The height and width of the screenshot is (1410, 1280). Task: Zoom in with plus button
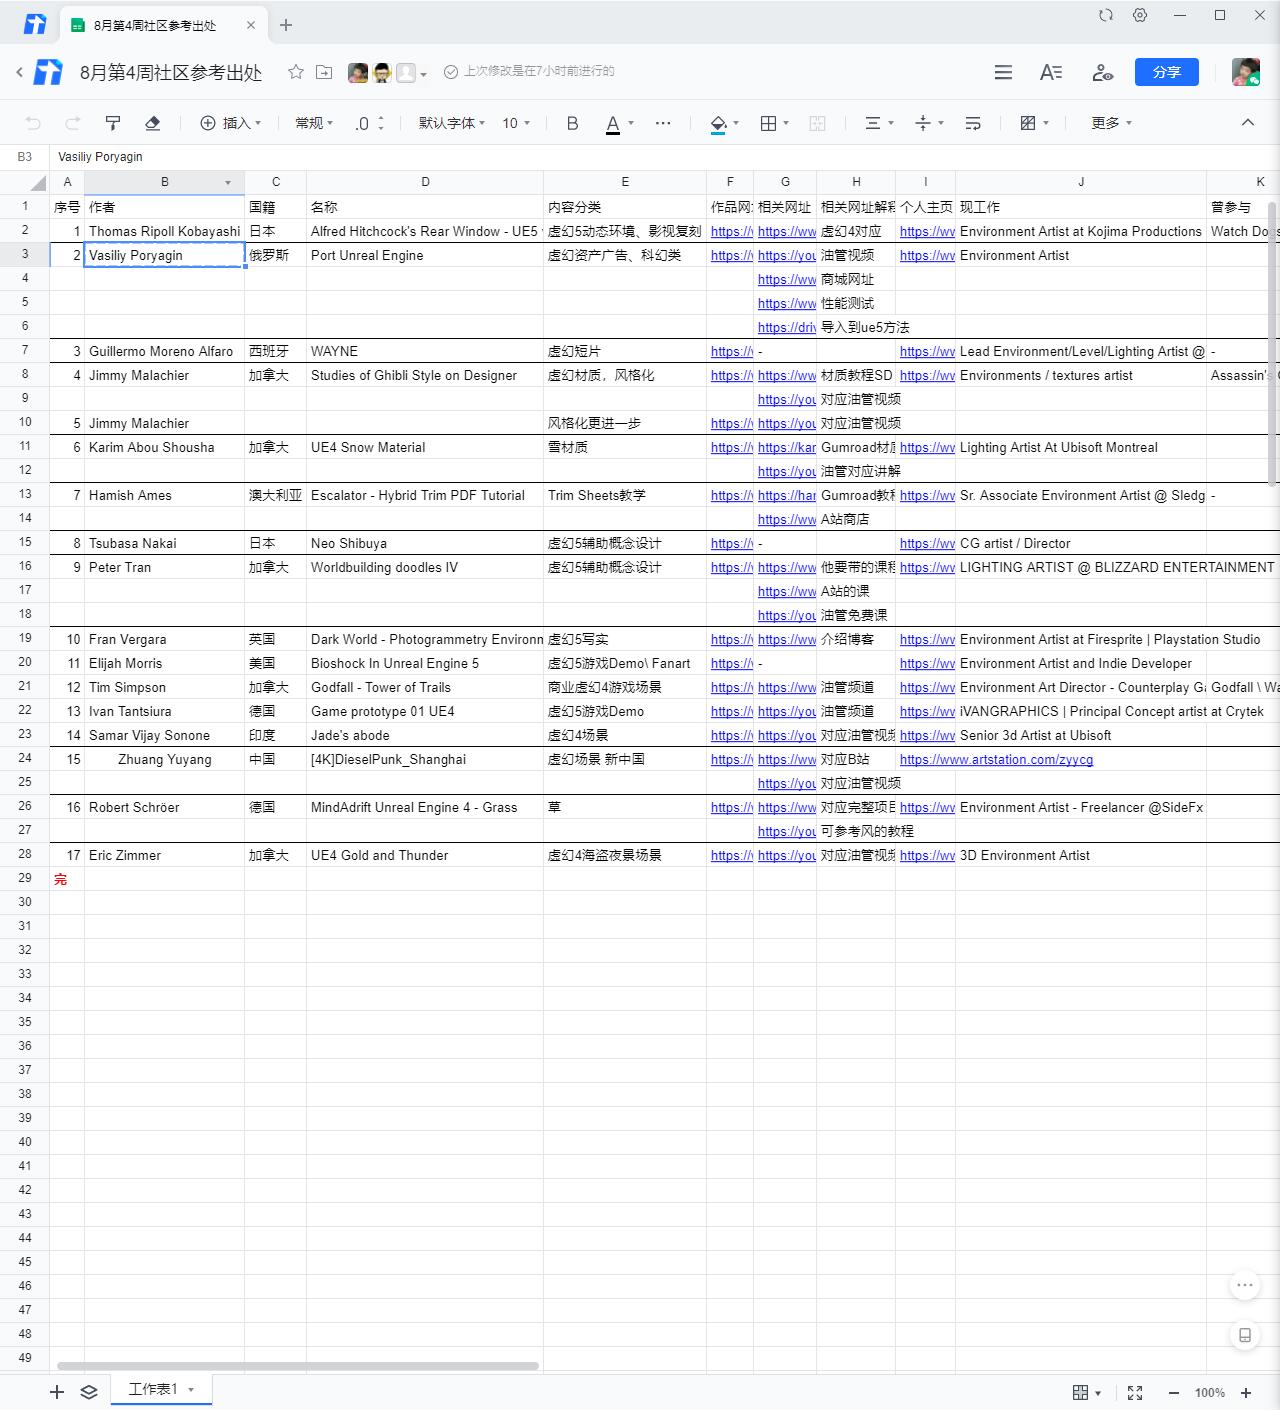click(1246, 1393)
